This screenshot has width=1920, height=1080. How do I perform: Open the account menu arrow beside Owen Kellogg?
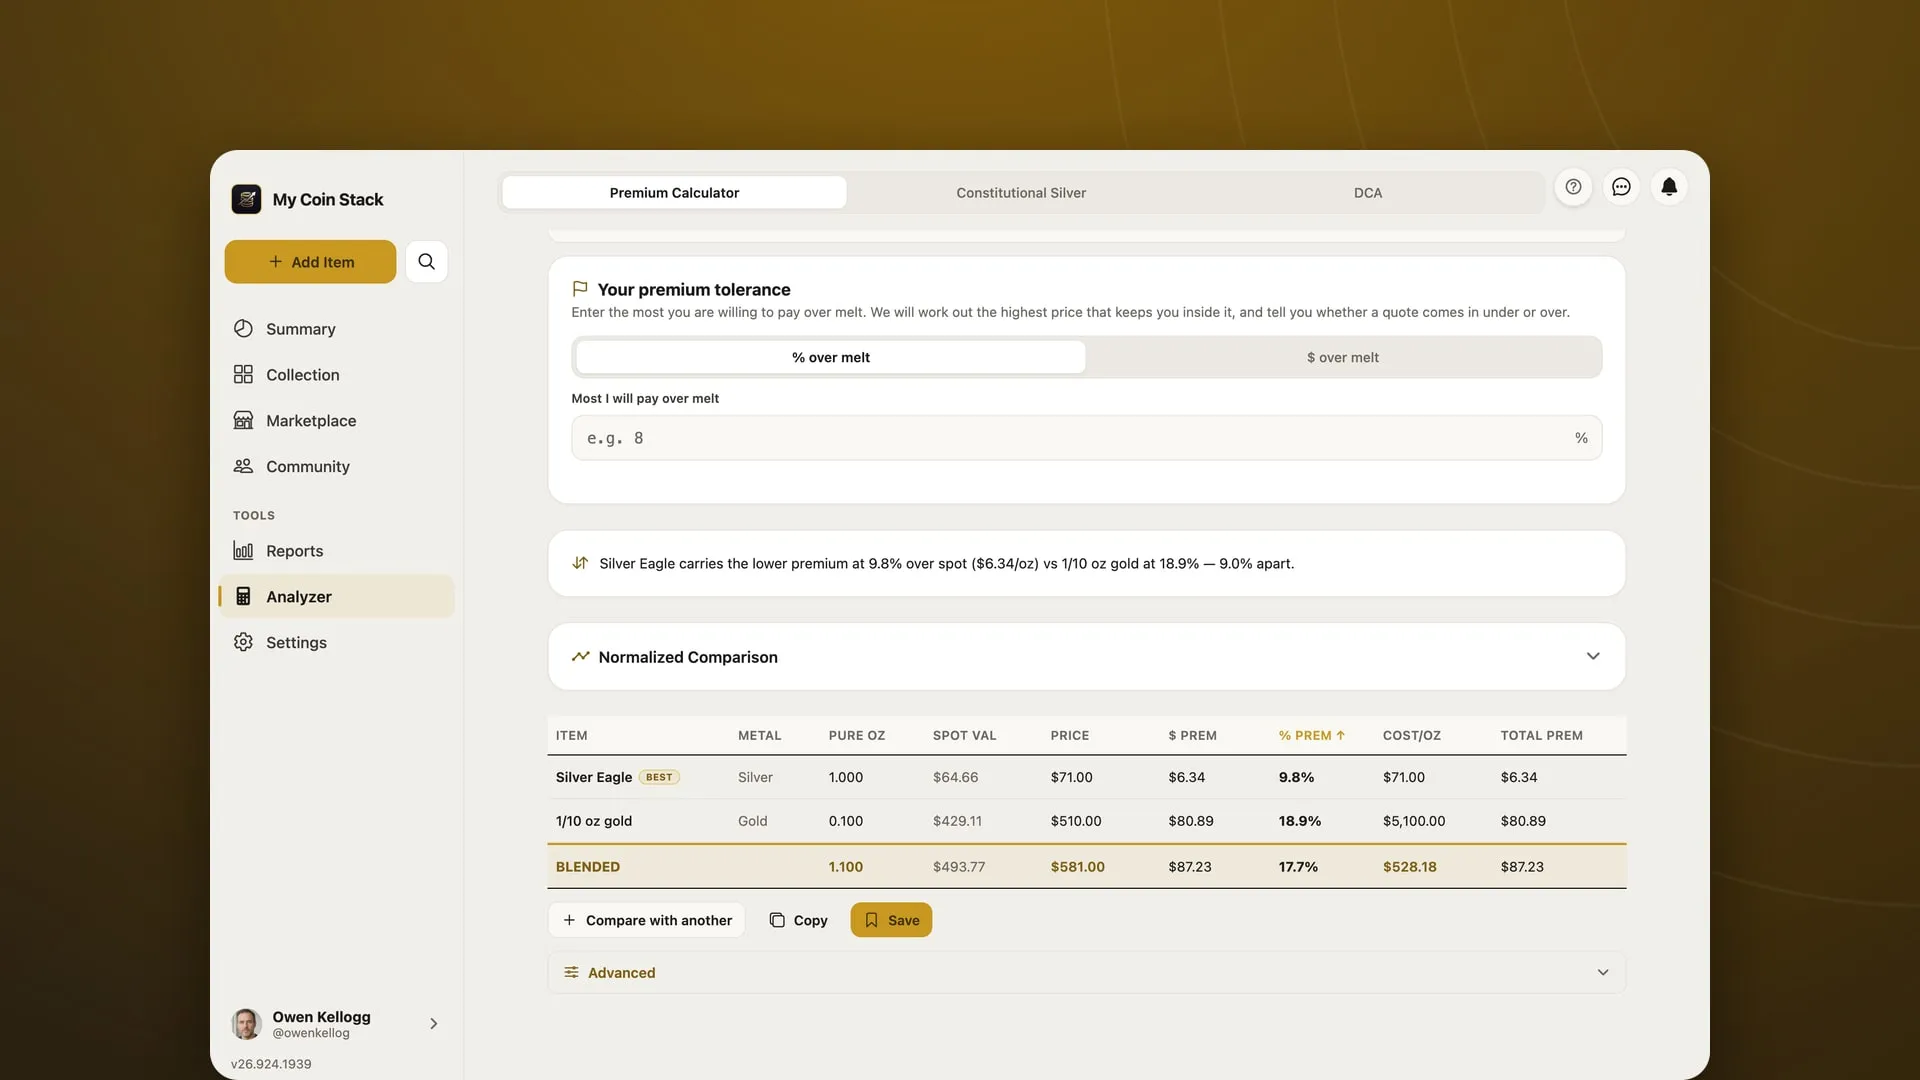click(433, 1024)
